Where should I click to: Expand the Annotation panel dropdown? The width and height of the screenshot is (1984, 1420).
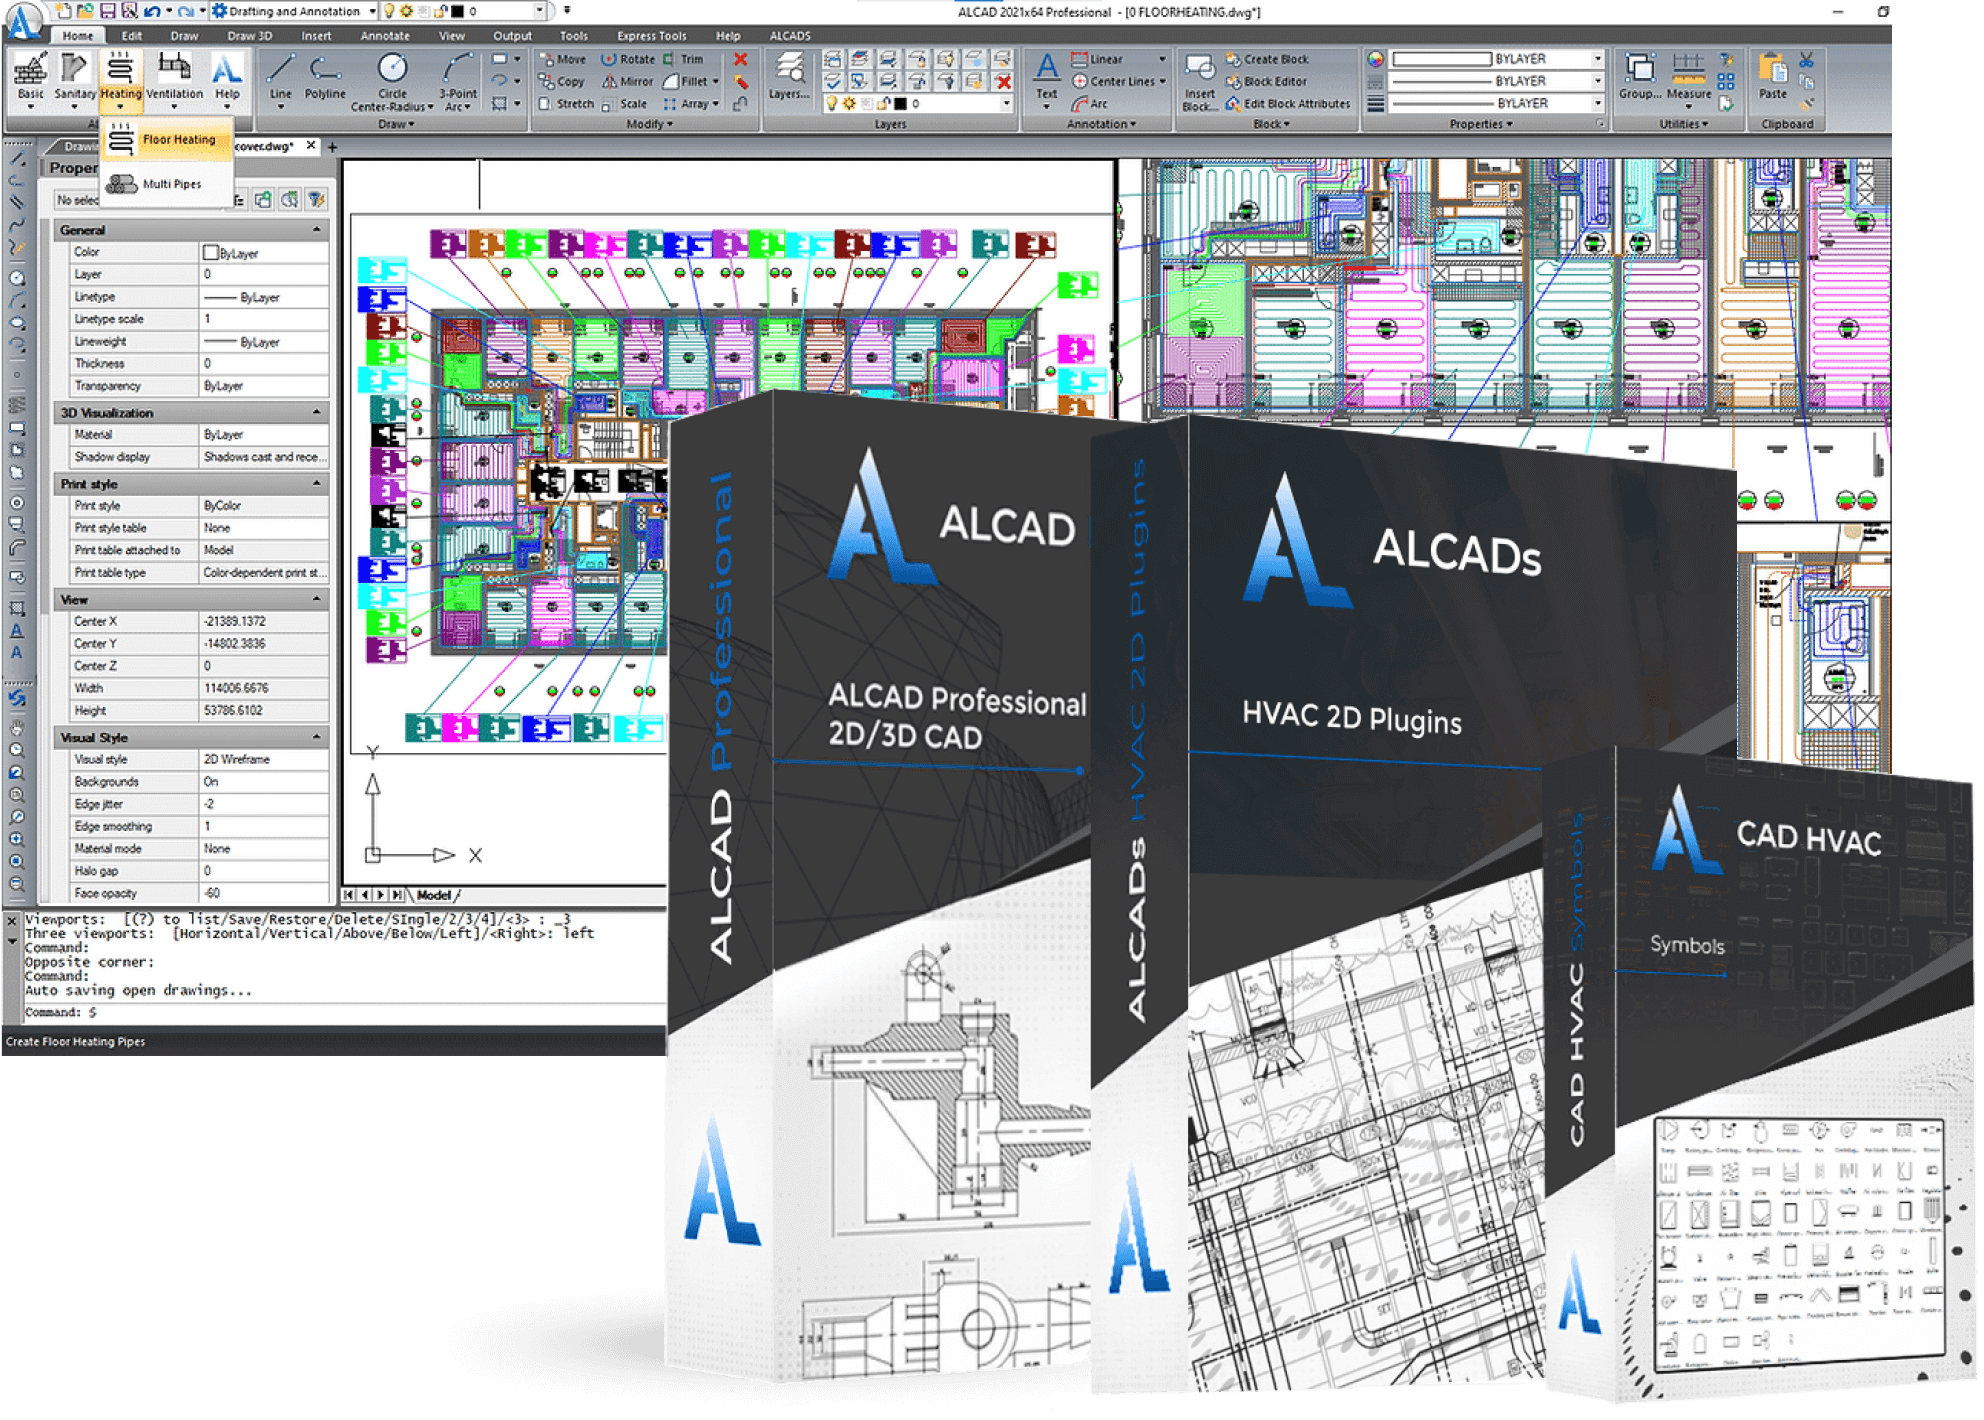tap(1101, 124)
